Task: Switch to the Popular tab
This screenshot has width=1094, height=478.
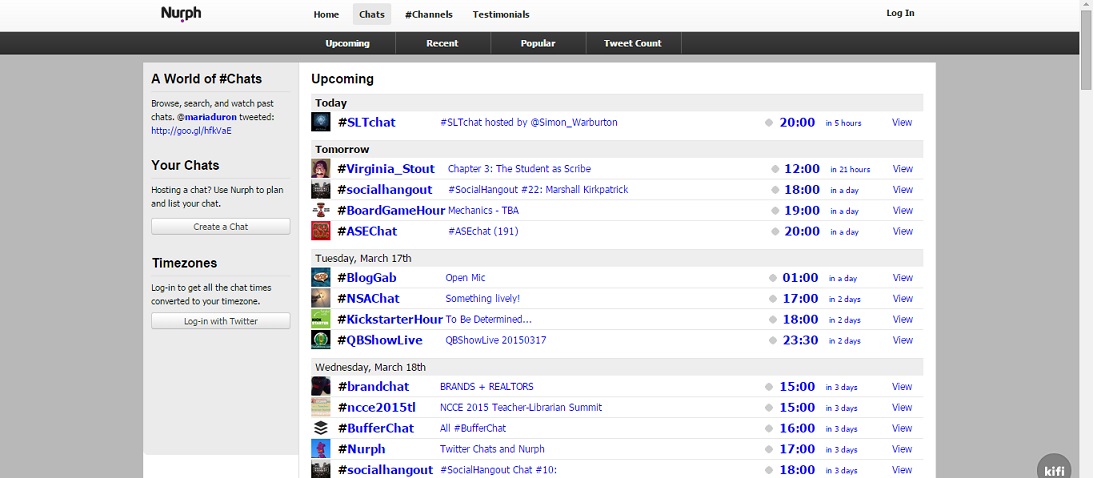Action: tap(538, 43)
